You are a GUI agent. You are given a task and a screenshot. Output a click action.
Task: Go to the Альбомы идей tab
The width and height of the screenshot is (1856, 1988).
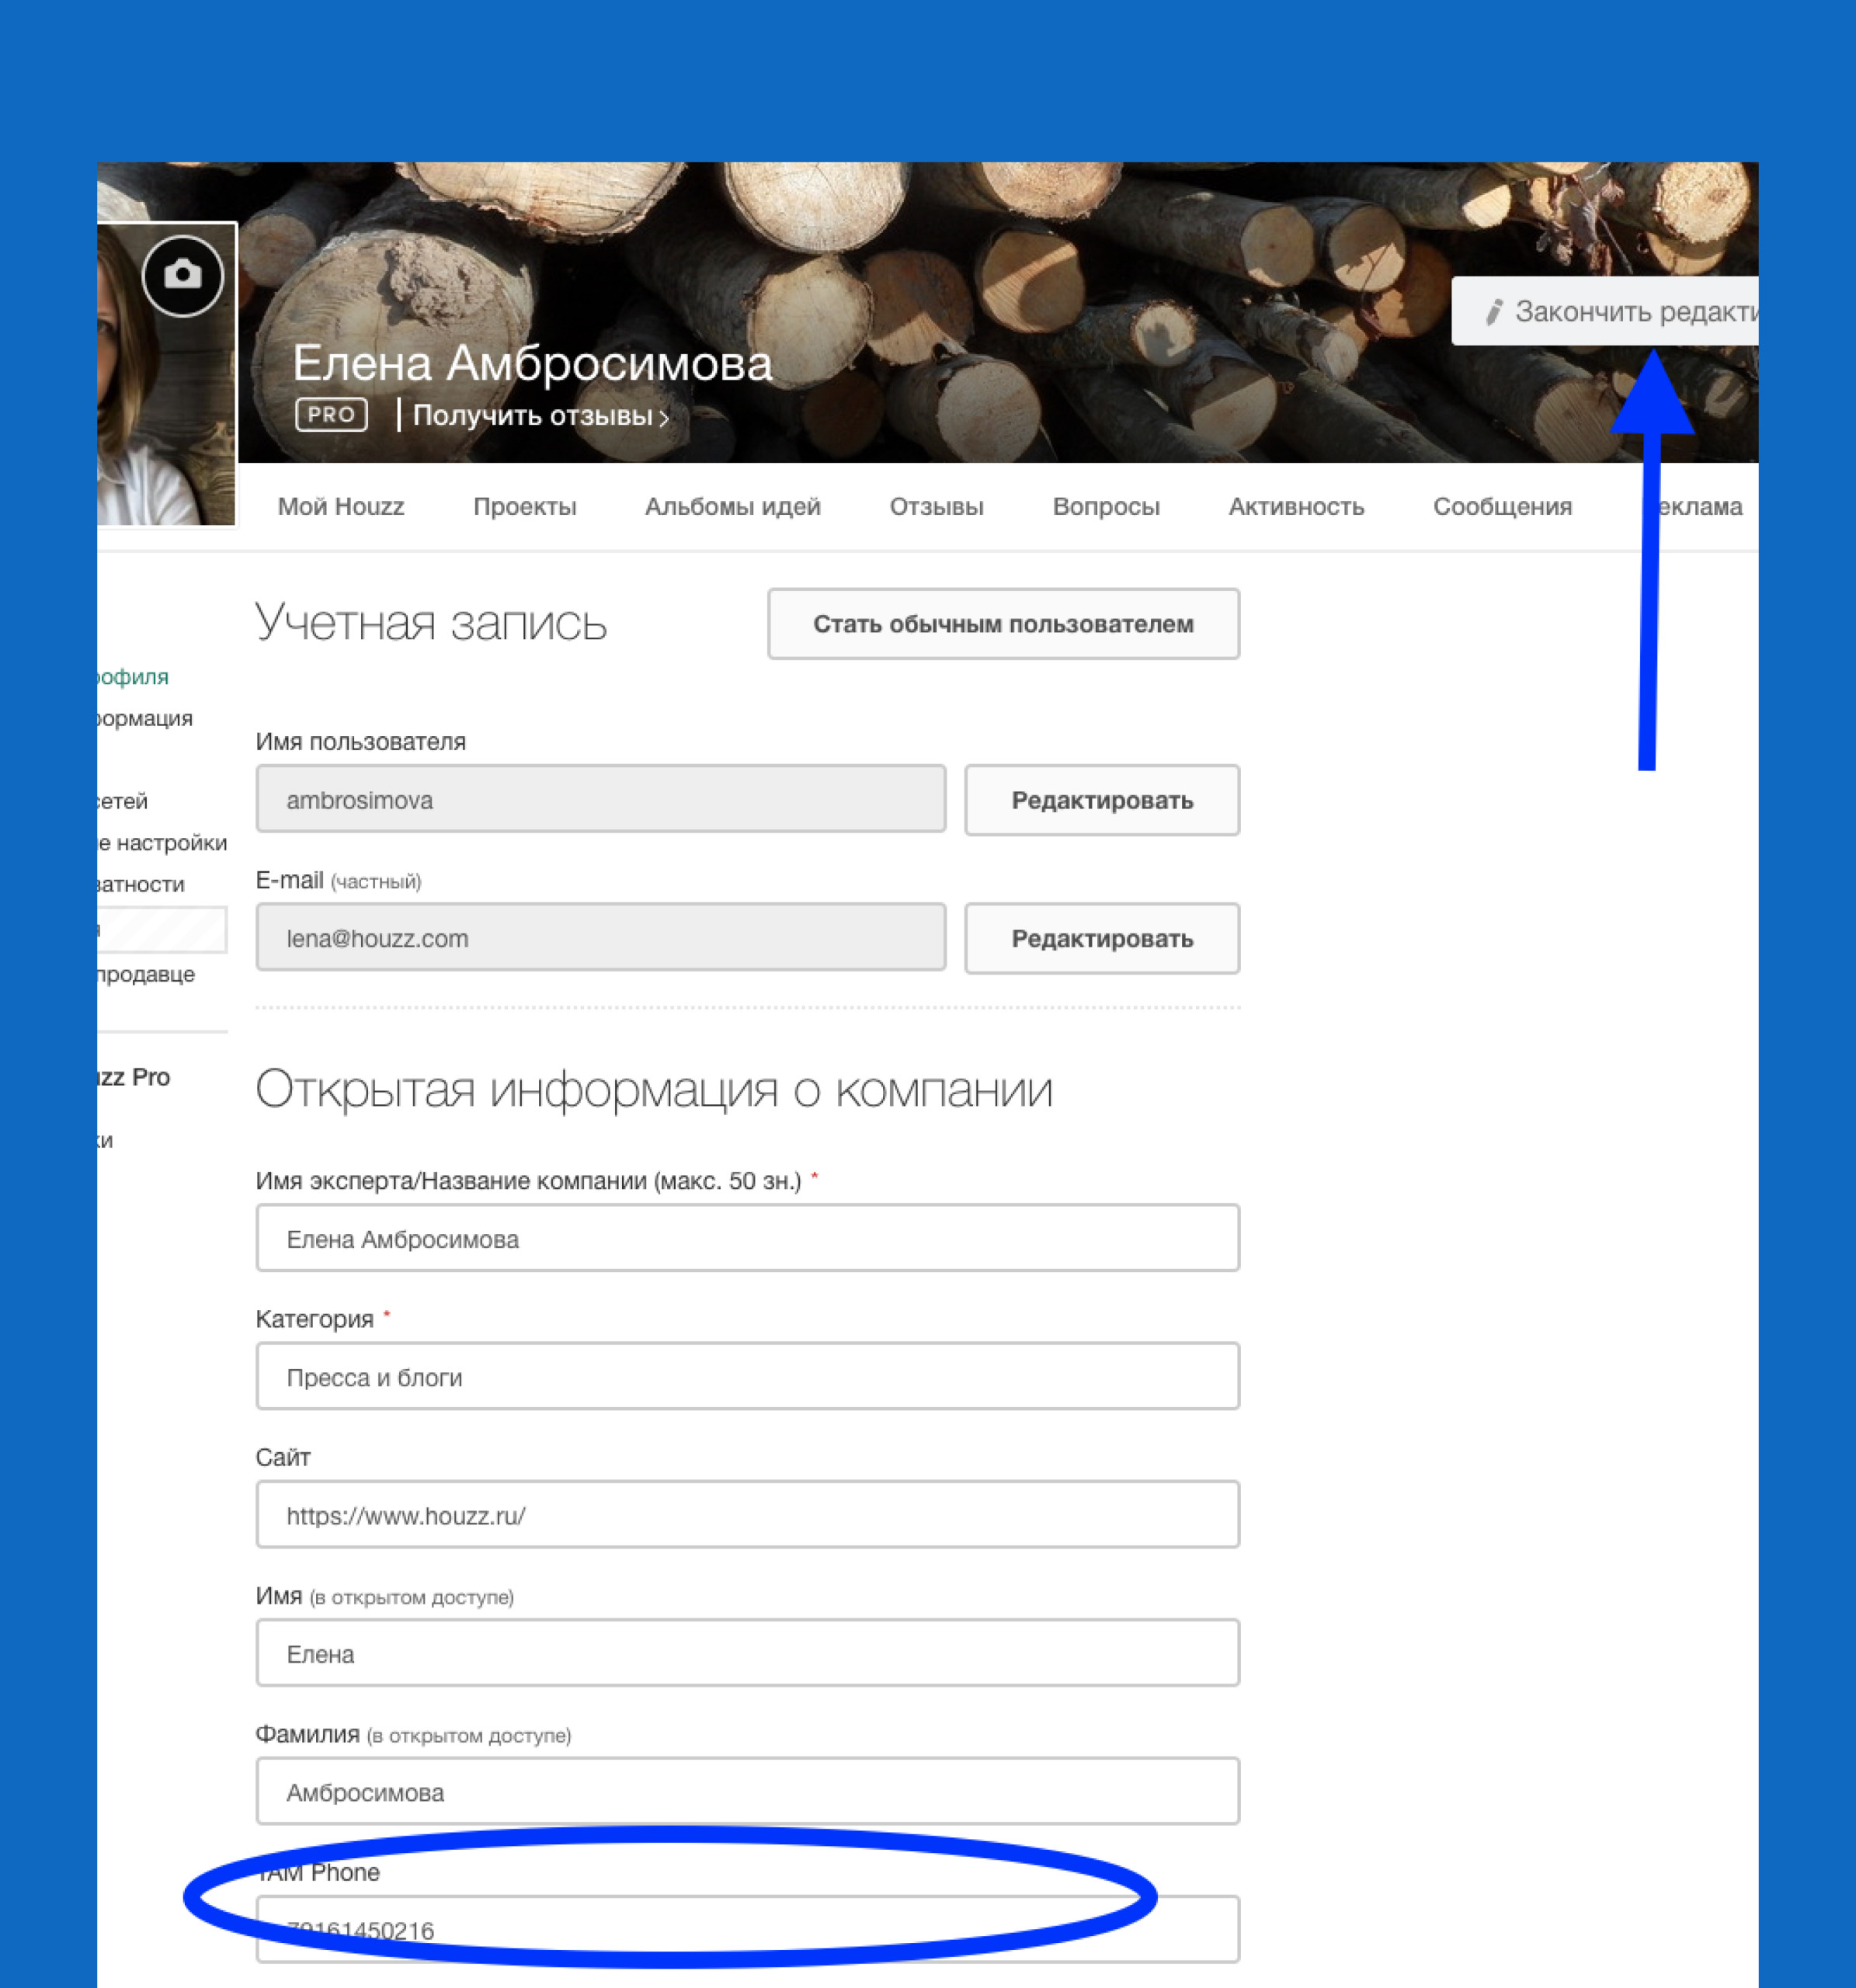point(732,507)
